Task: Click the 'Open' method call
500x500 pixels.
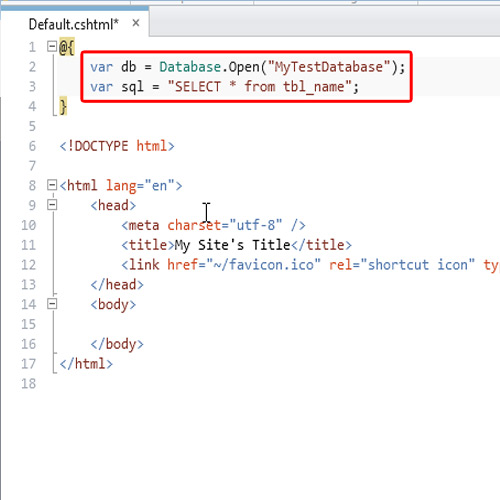Action: click(244, 68)
